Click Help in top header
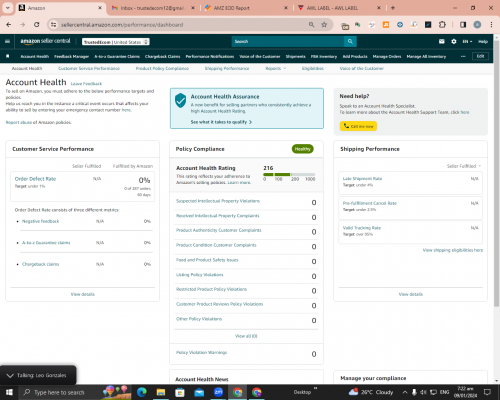 (x=483, y=42)
